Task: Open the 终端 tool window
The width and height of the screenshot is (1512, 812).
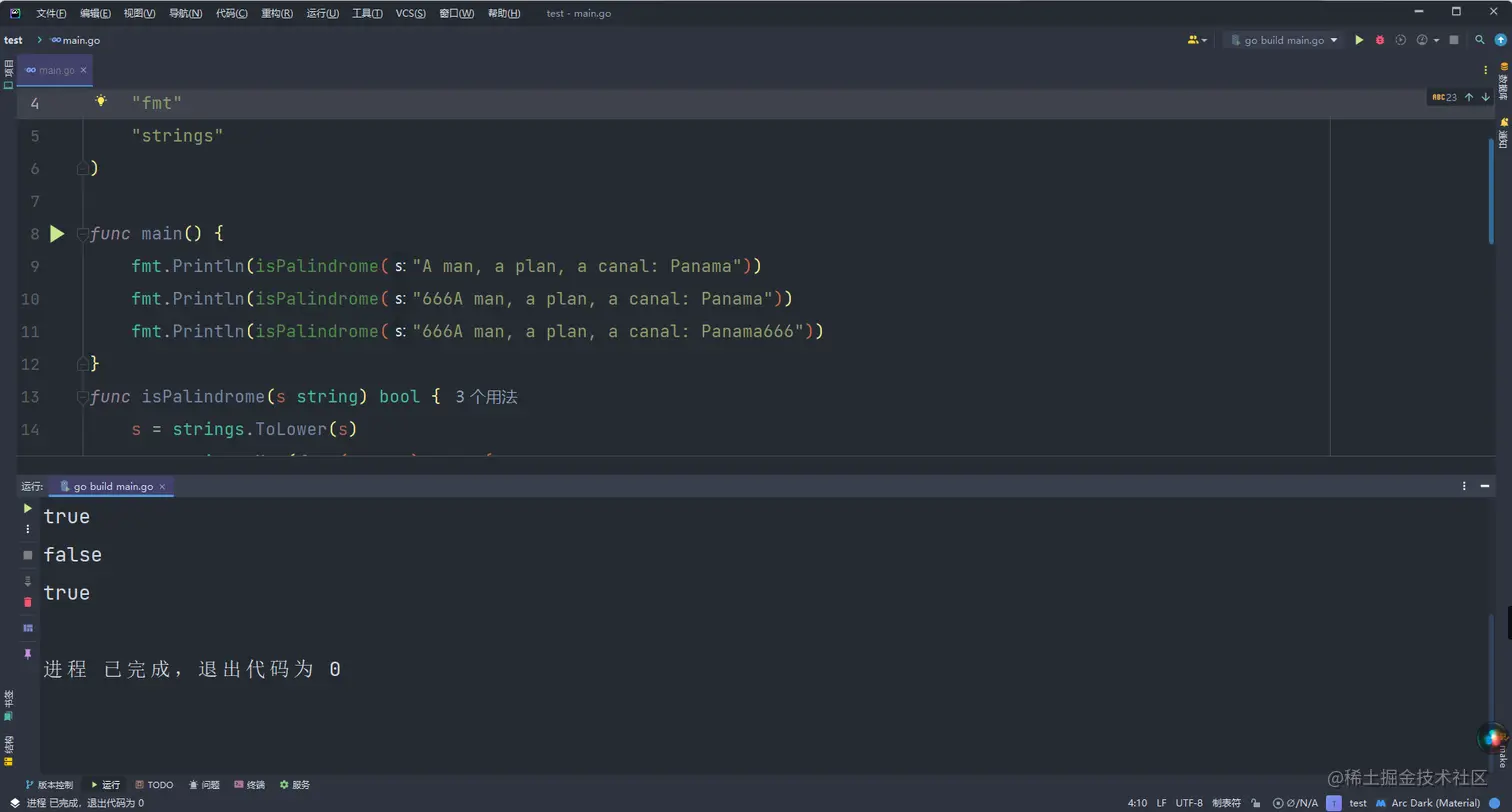Action: click(x=249, y=785)
